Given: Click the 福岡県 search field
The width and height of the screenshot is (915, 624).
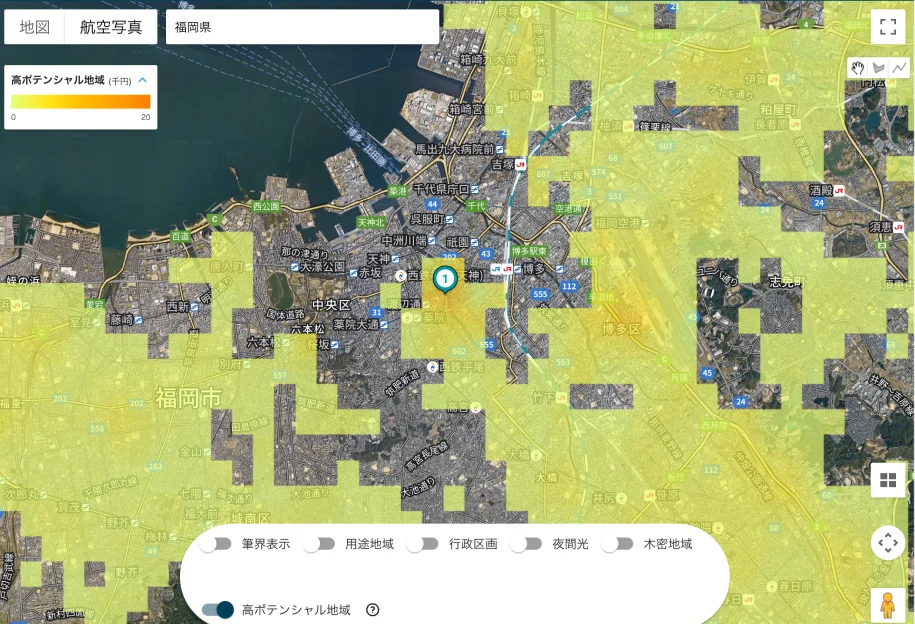Looking at the screenshot, I should click(x=300, y=27).
